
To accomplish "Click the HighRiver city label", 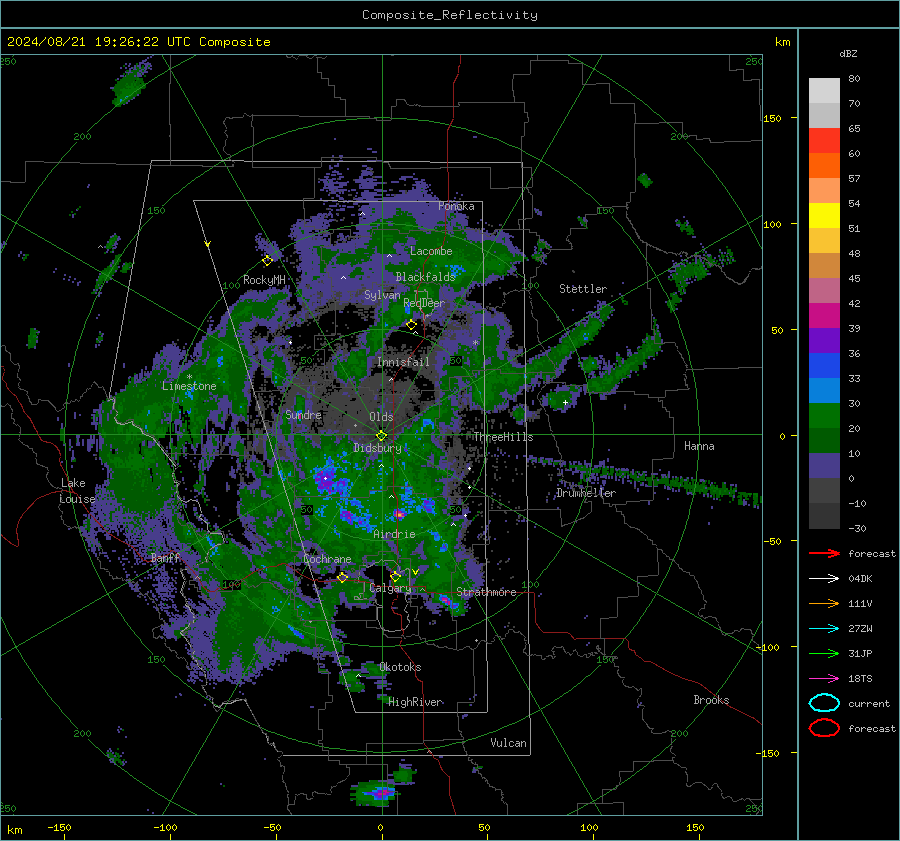I will [415, 702].
